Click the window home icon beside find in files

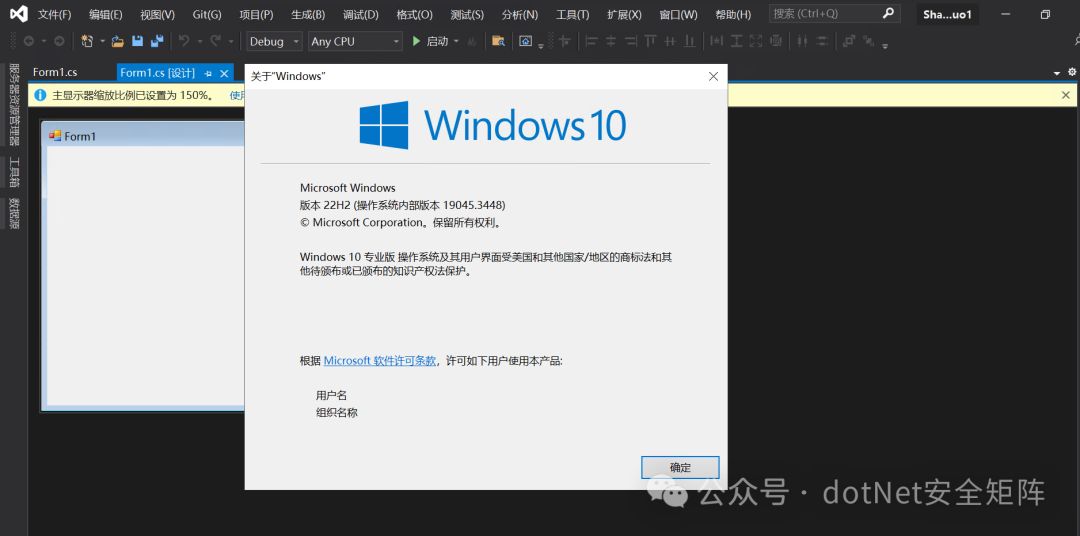pos(526,41)
